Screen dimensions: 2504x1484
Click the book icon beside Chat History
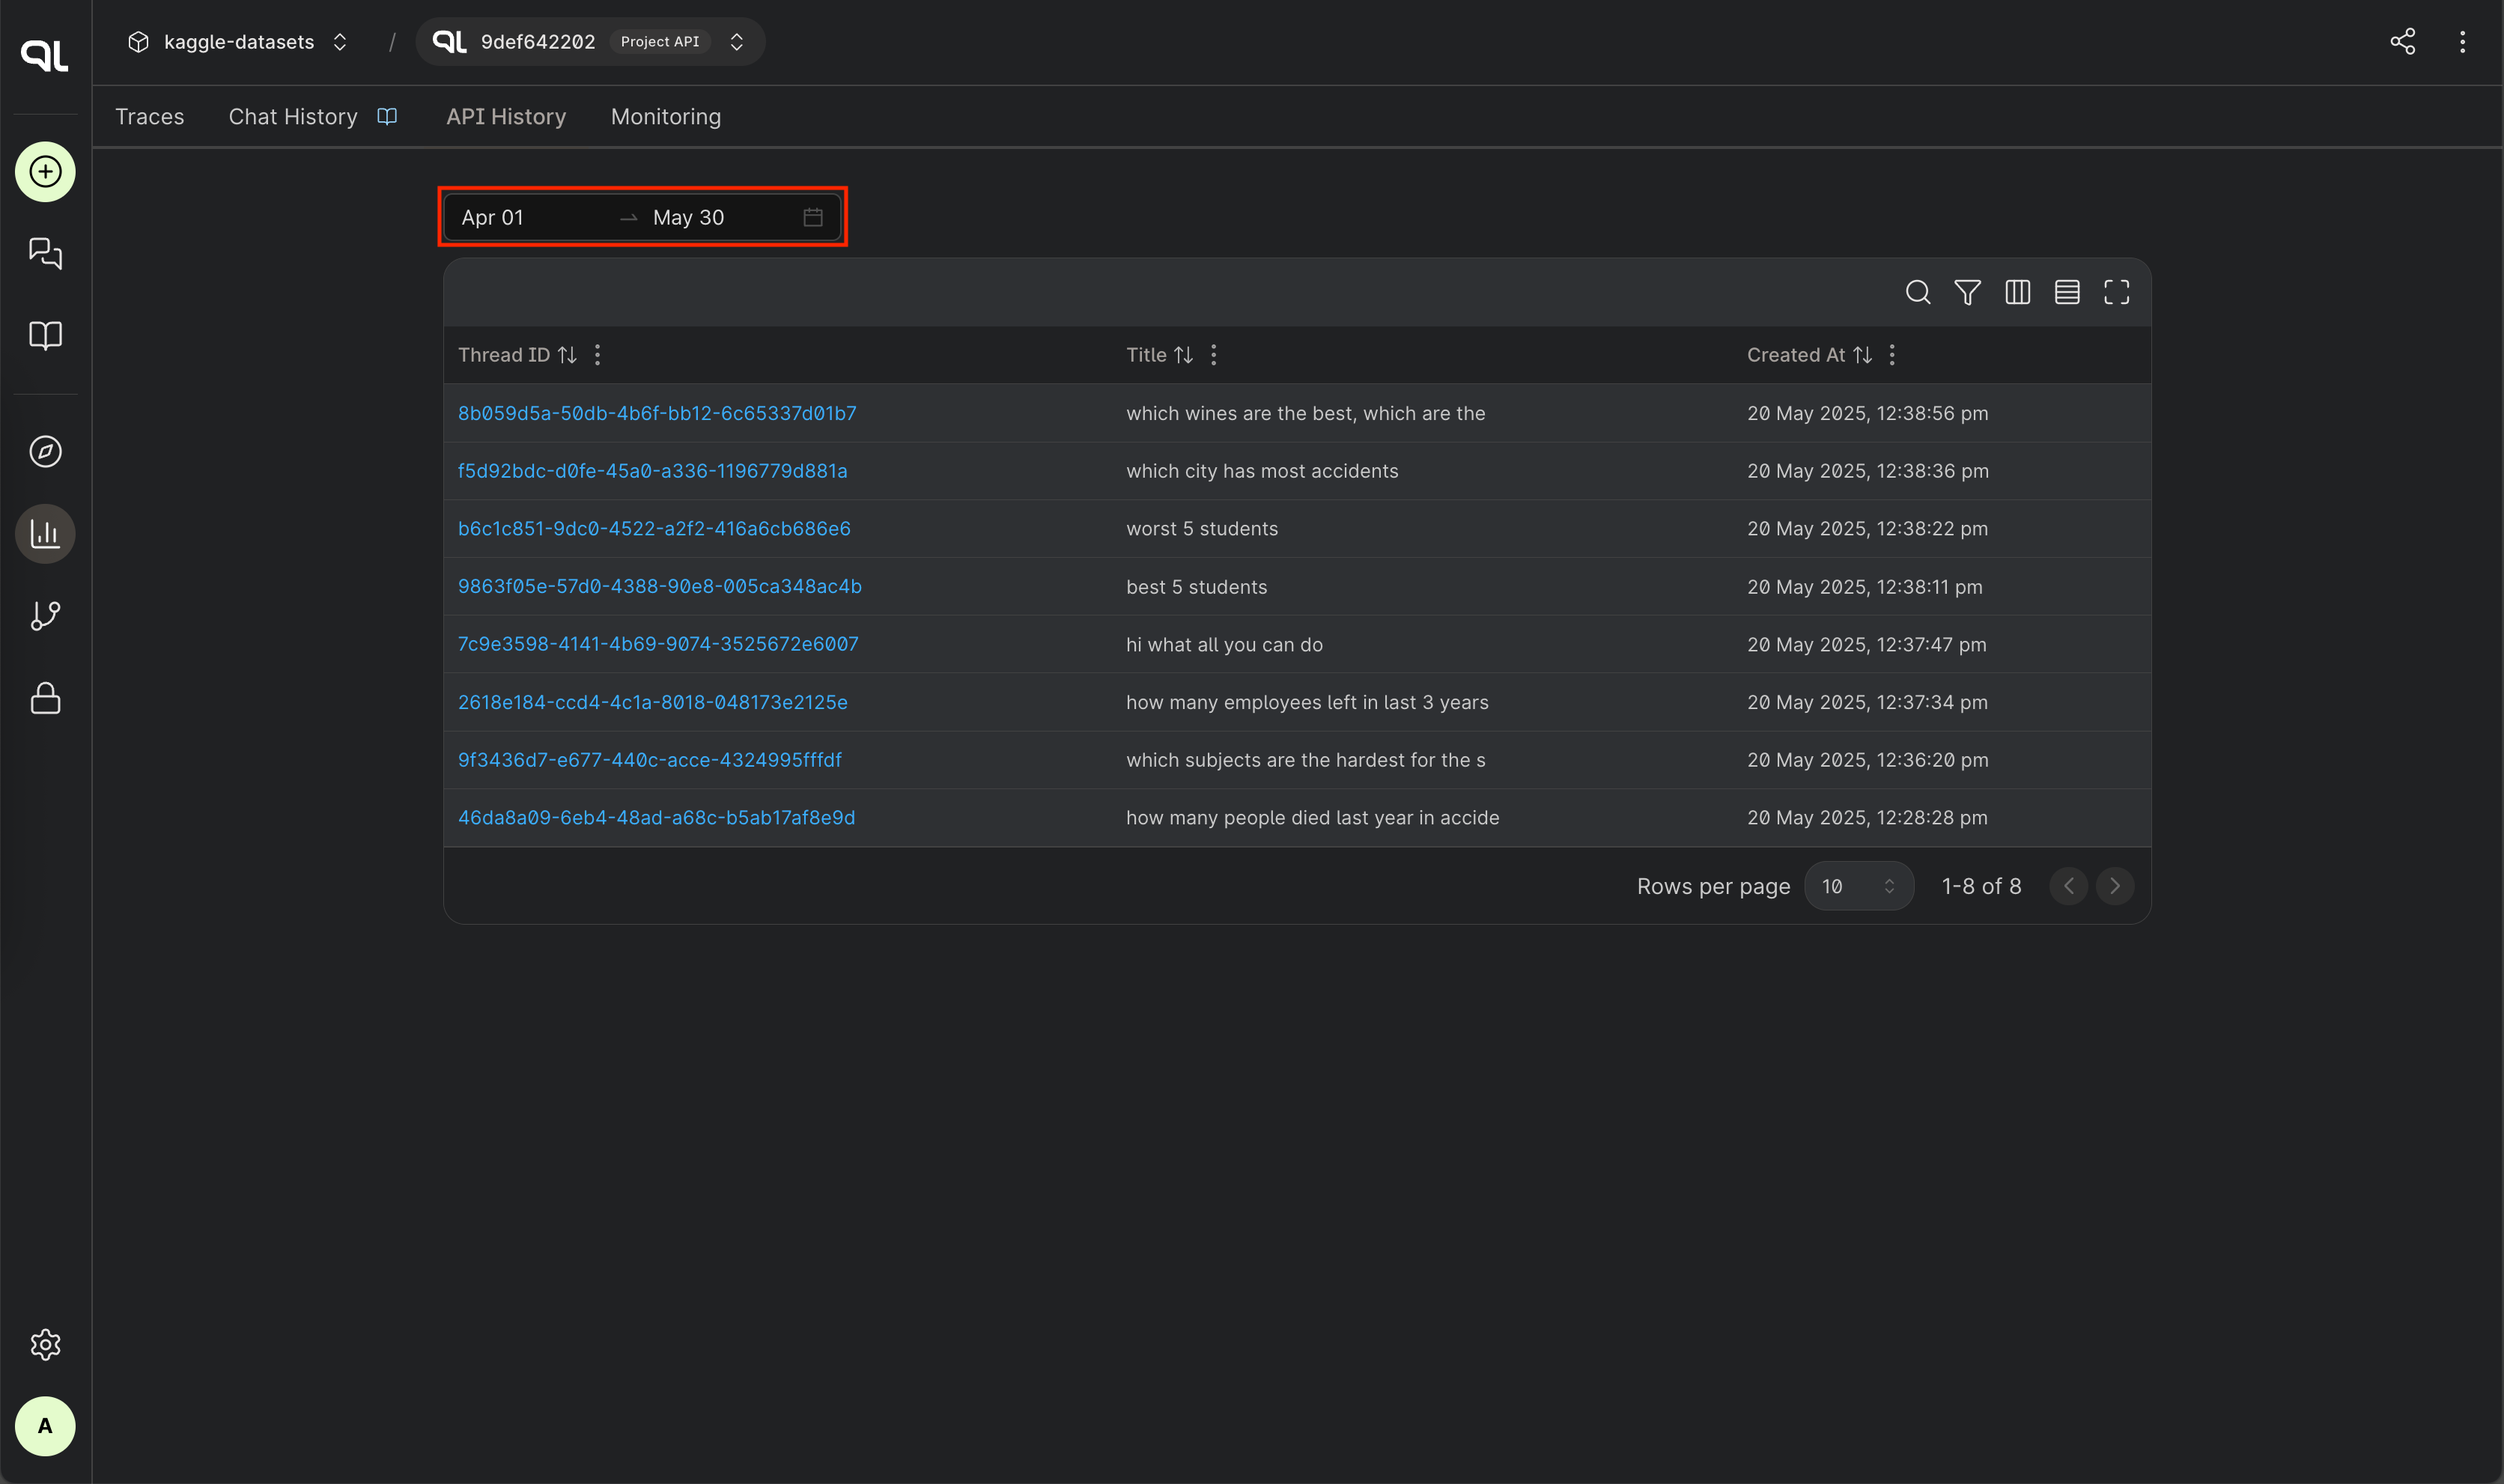(387, 116)
